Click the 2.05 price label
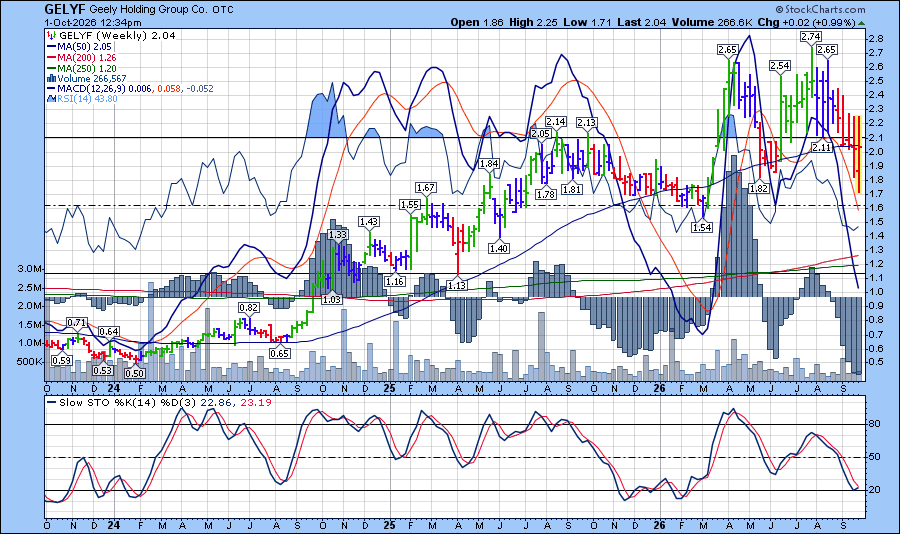Viewport: 900px width, 534px height. pos(540,133)
